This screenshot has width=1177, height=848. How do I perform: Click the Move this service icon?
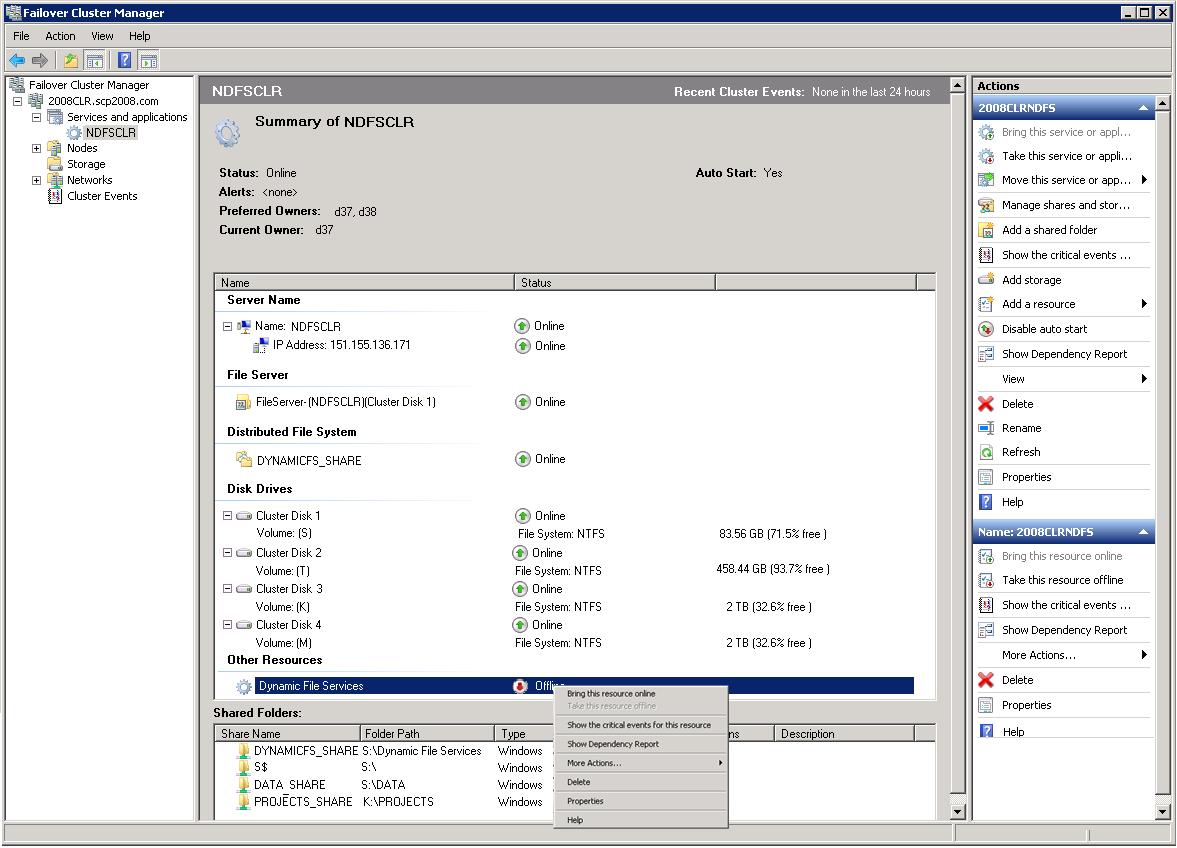coord(986,180)
